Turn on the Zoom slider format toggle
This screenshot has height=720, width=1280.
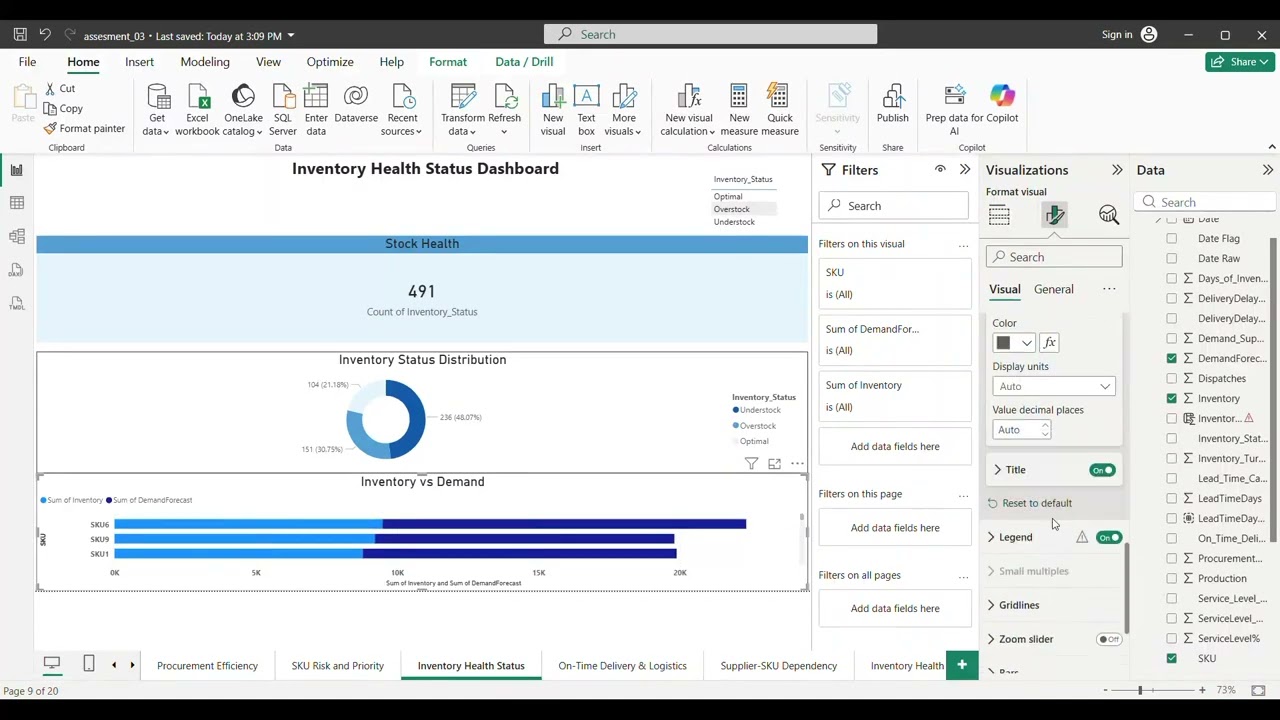(x=1109, y=639)
